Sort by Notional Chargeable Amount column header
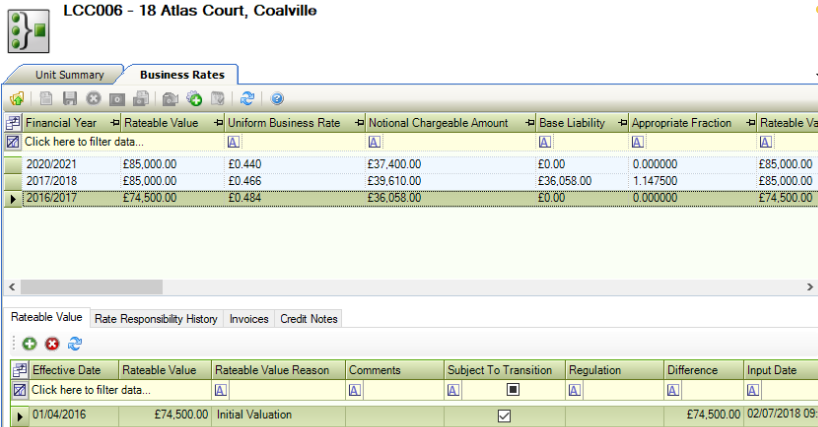This screenshot has height=427, width=818. click(x=438, y=123)
